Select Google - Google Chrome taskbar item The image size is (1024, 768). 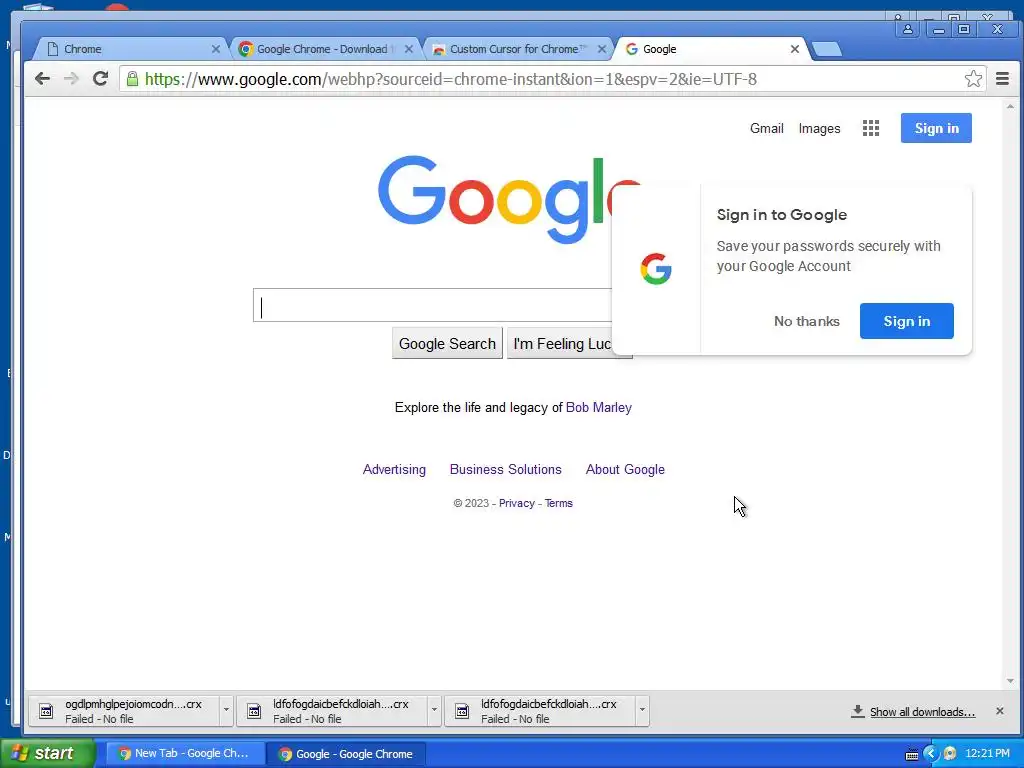click(347, 754)
